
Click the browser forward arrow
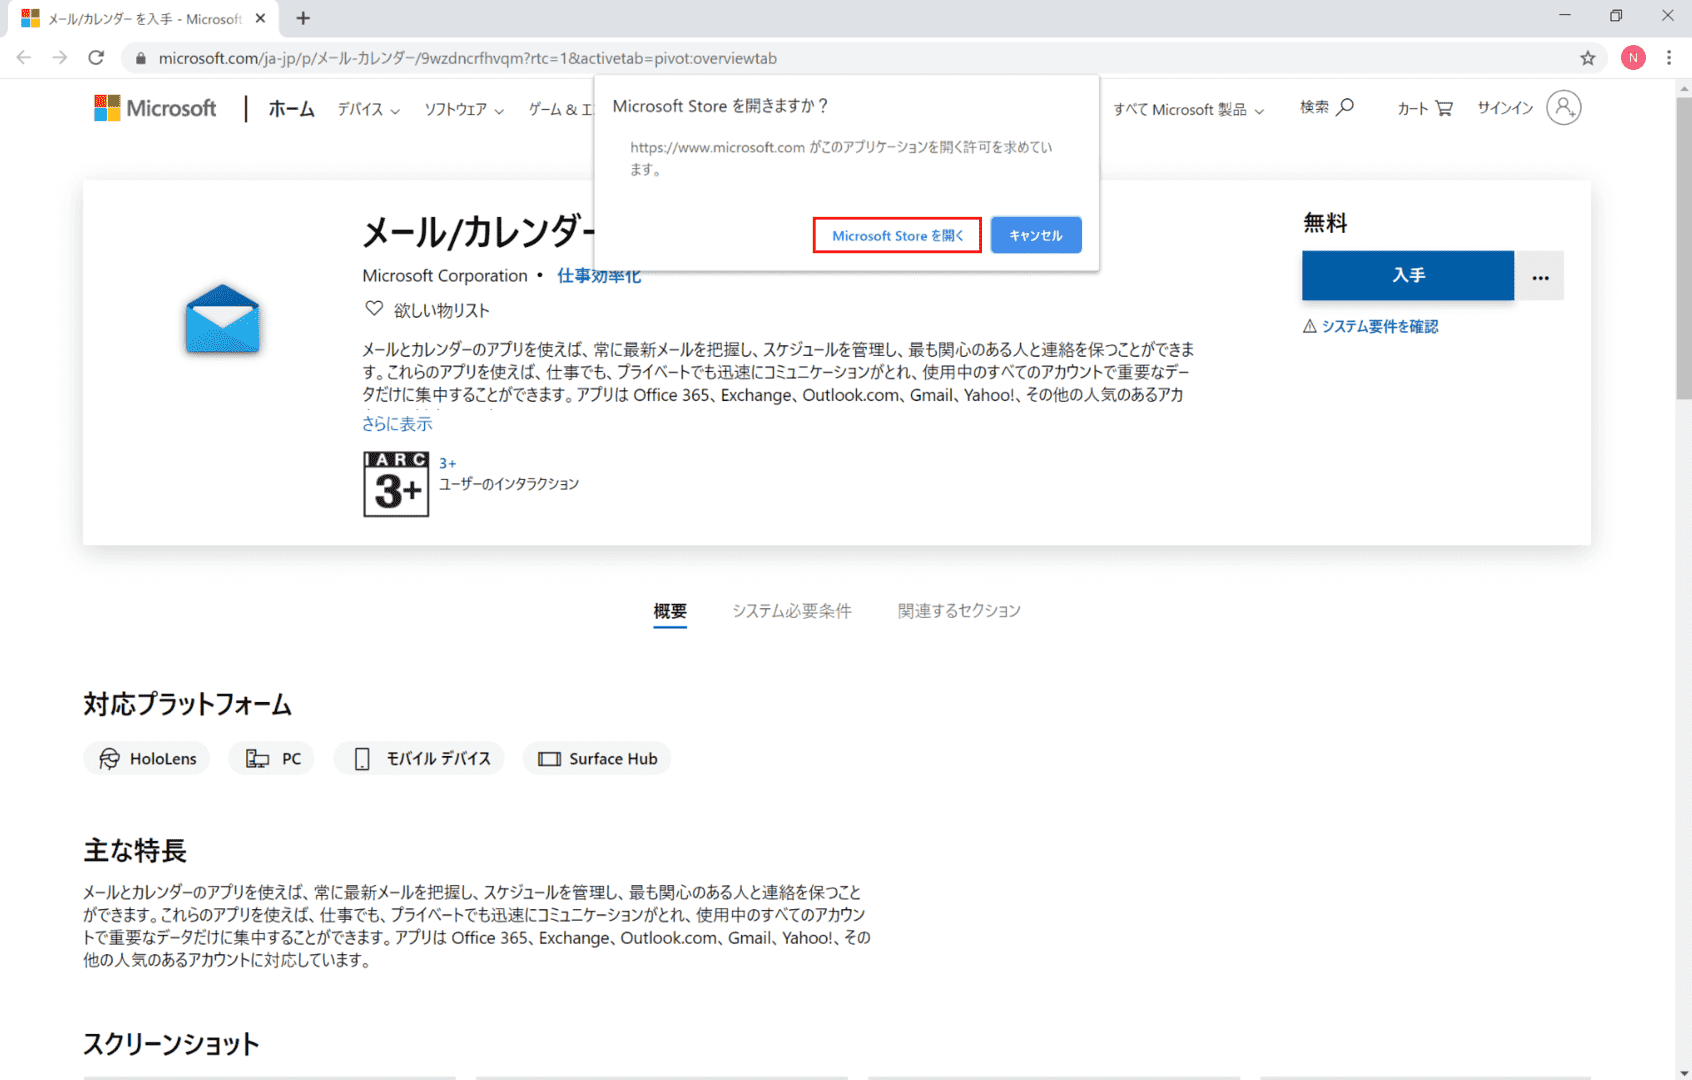point(60,58)
